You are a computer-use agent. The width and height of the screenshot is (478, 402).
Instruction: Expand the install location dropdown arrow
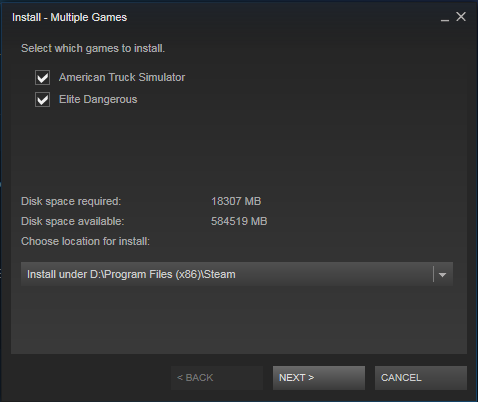(x=442, y=274)
